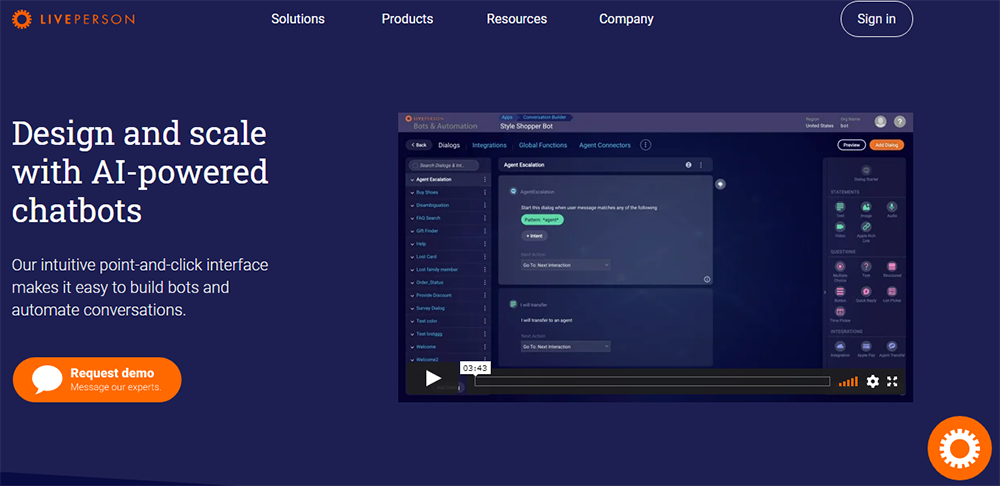1000x486 pixels.
Task: Select the Disambiguation dialog row
Action: [x=448, y=205]
